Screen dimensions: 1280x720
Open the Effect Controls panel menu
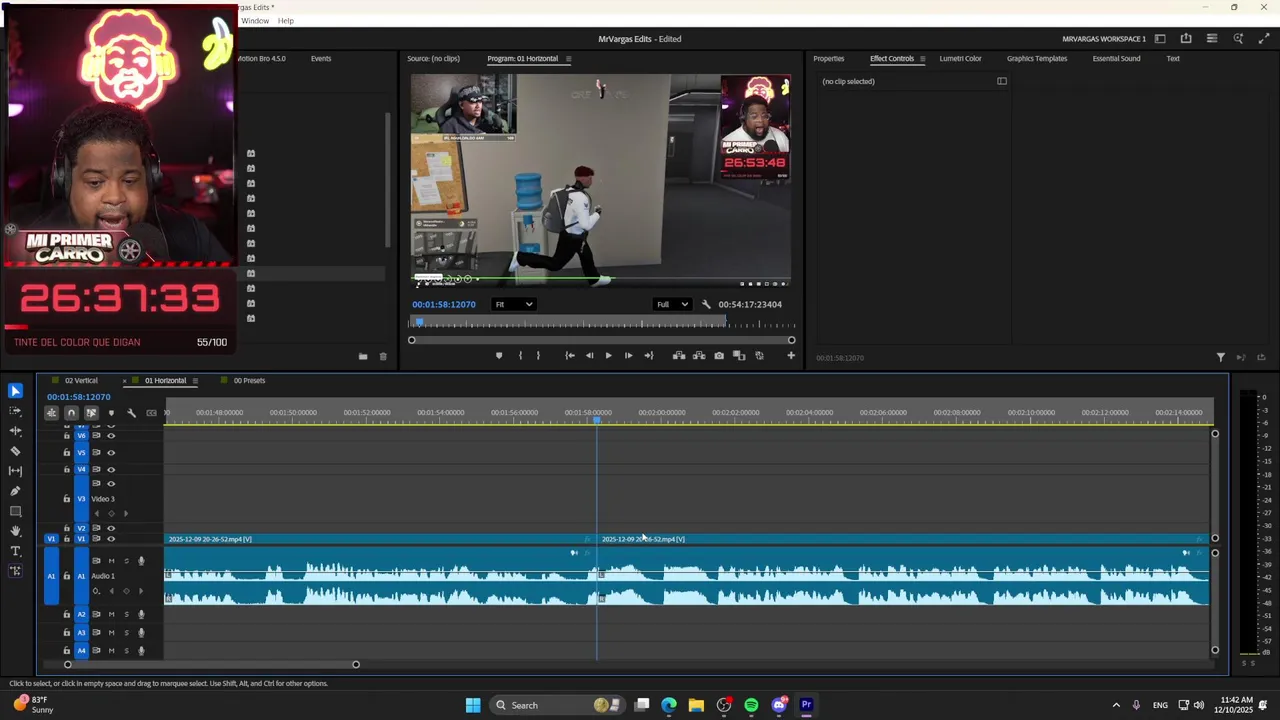(922, 59)
